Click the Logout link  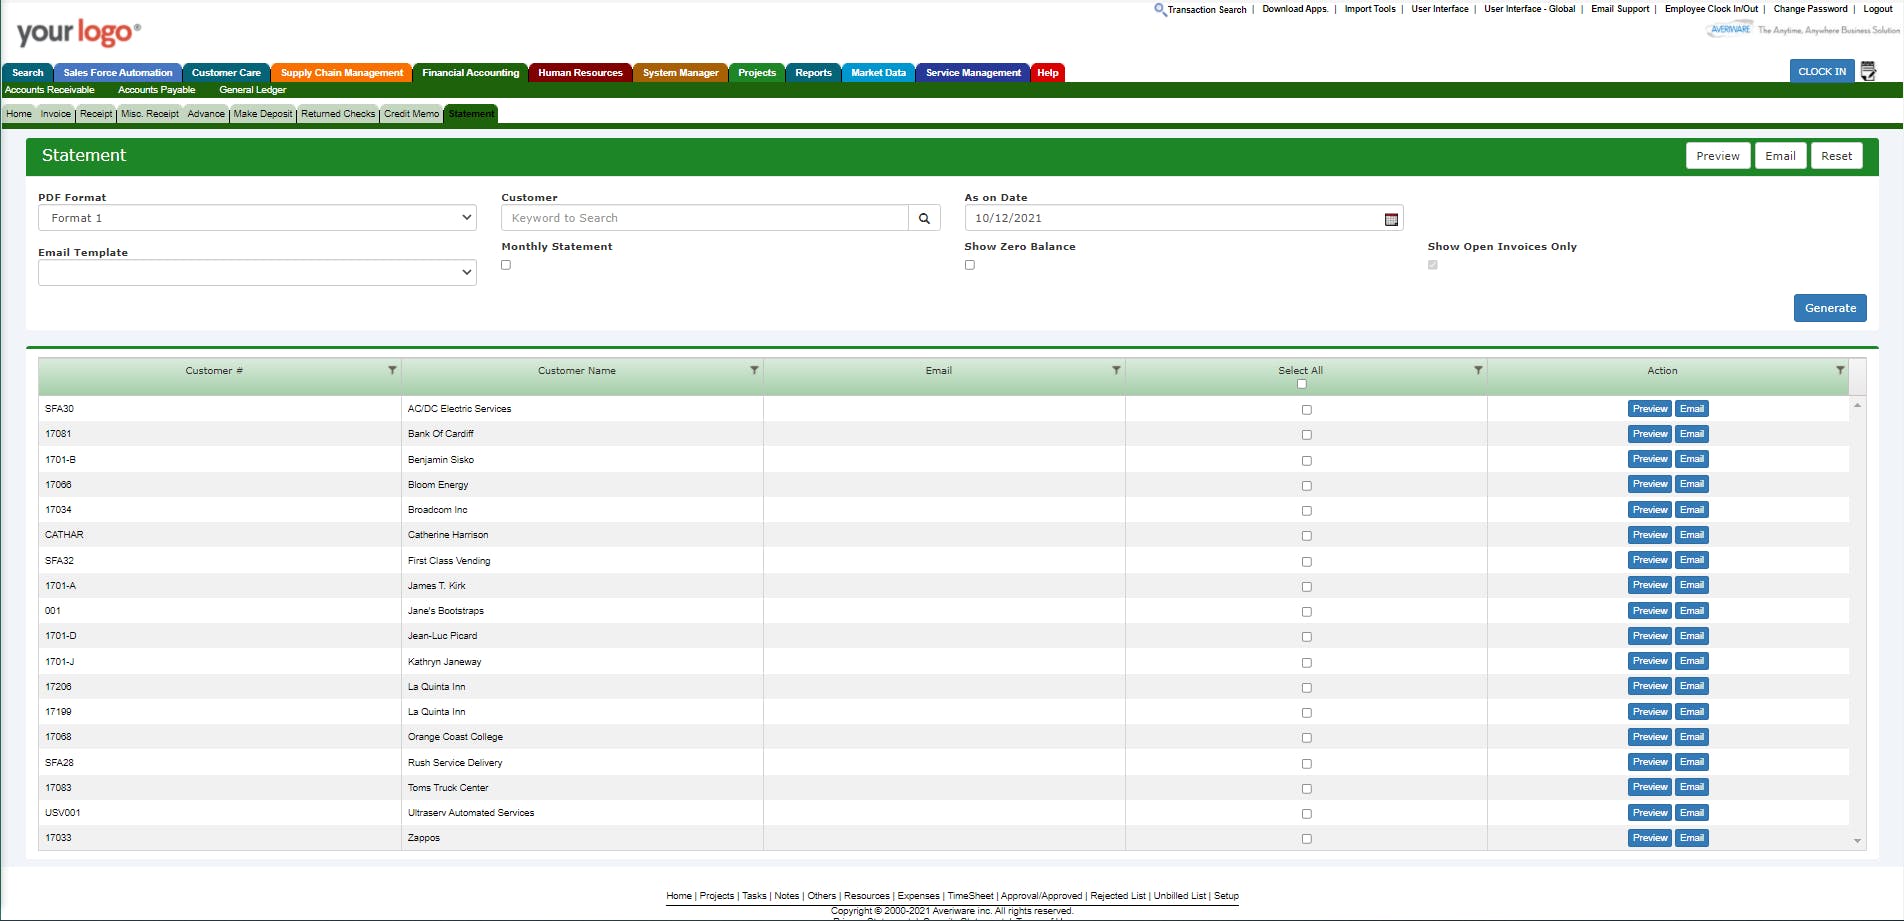(1877, 9)
